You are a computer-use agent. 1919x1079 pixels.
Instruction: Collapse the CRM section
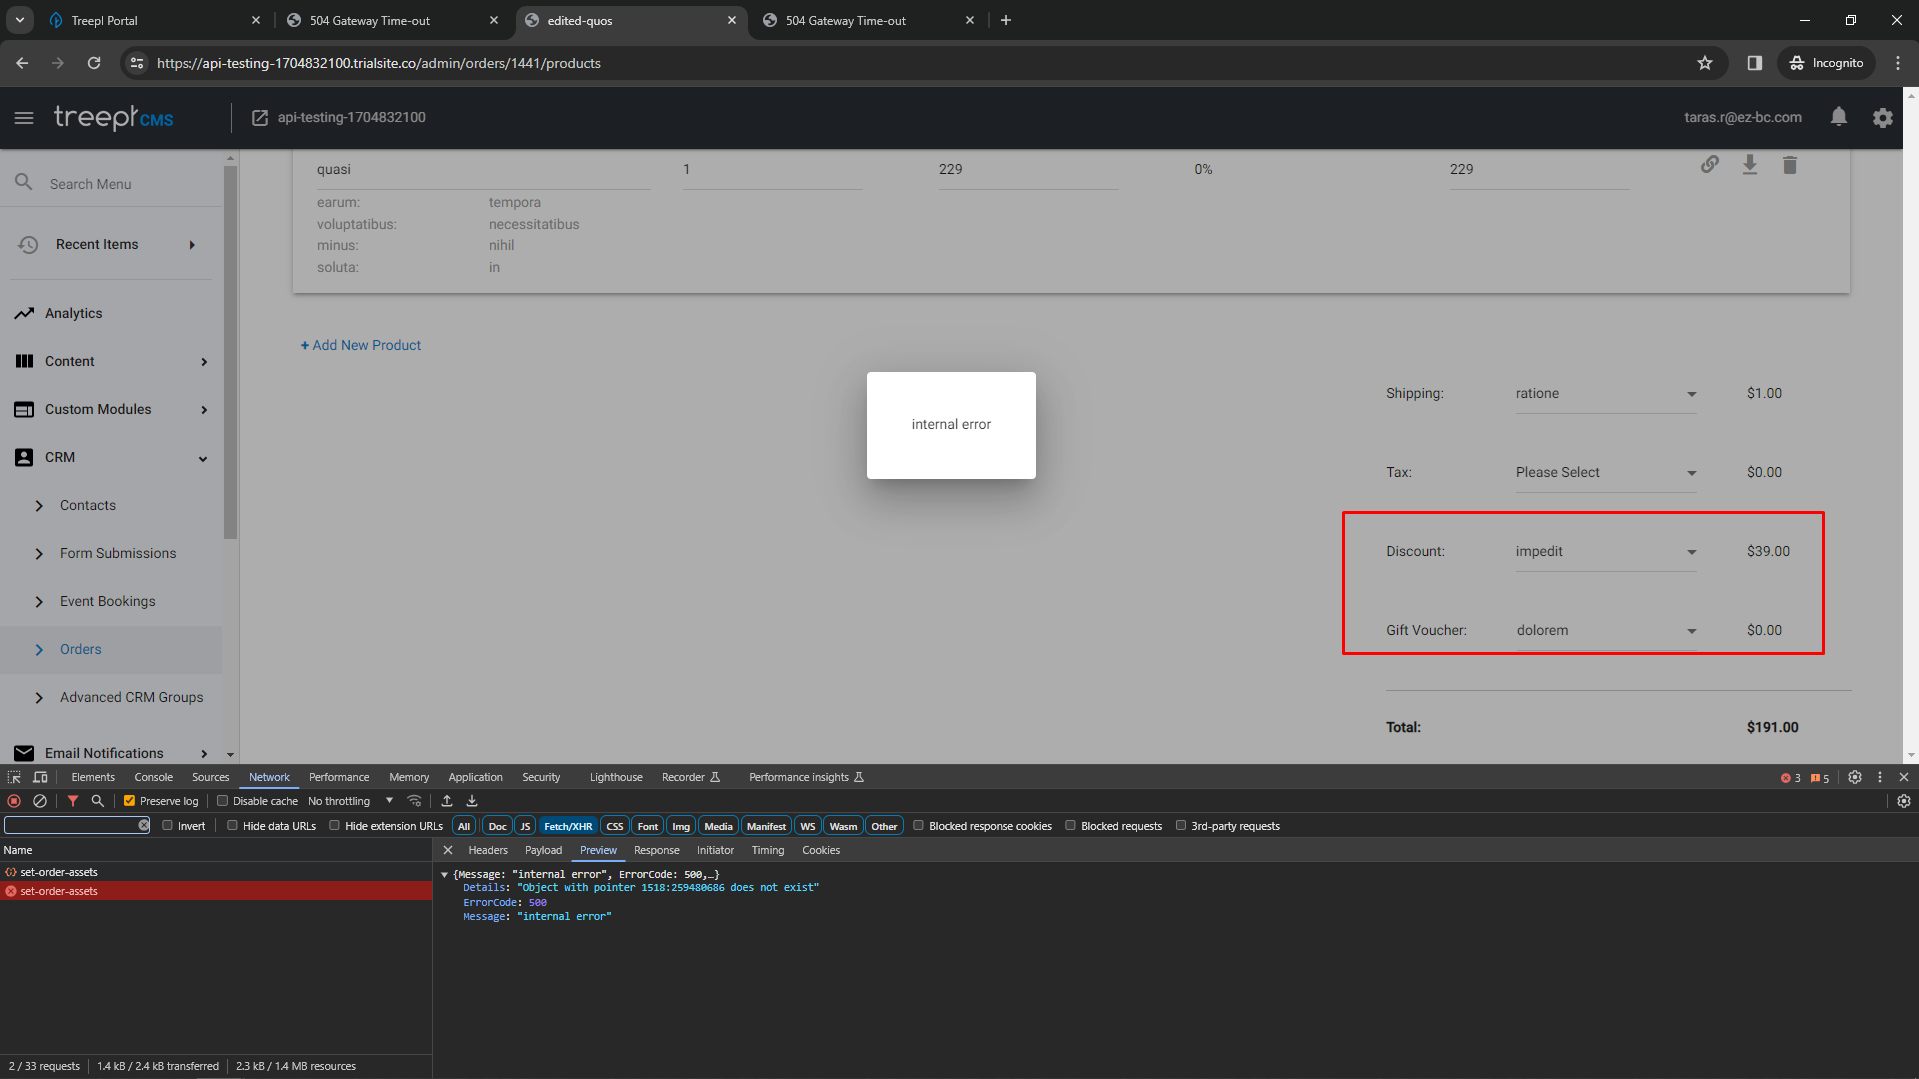[x=203, y=458]
